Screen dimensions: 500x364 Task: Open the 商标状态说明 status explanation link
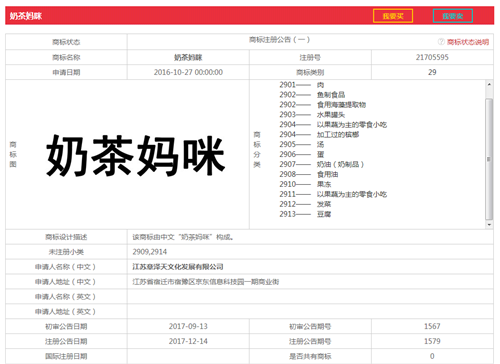pyautogui.click(x=468, y=42)
